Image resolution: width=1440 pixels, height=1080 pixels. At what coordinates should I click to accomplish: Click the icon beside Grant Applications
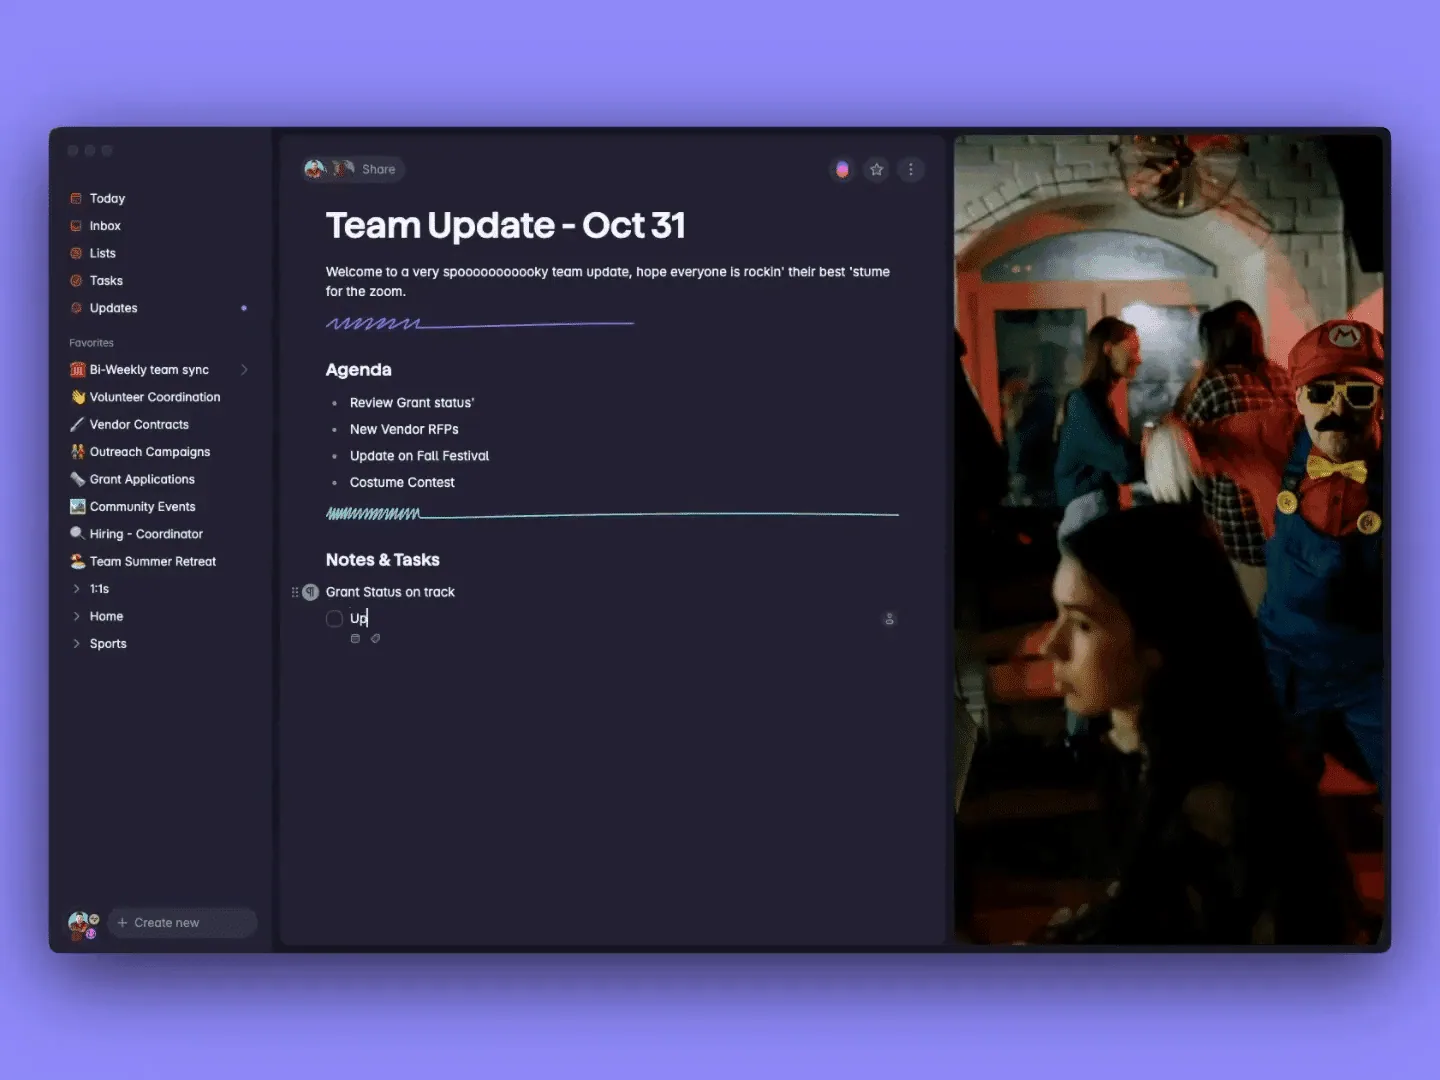point(77,479)
